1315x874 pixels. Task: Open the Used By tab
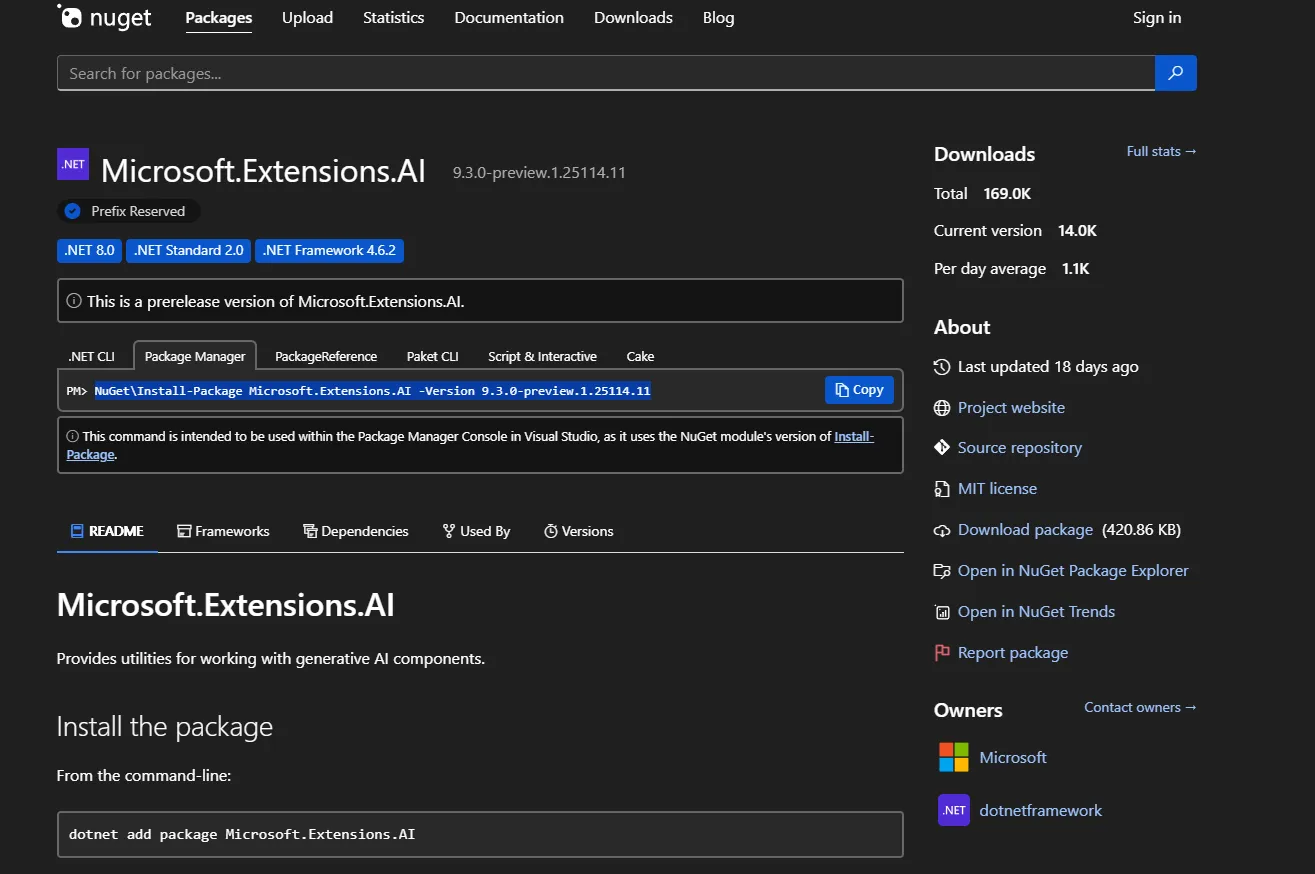click(476, 531)
